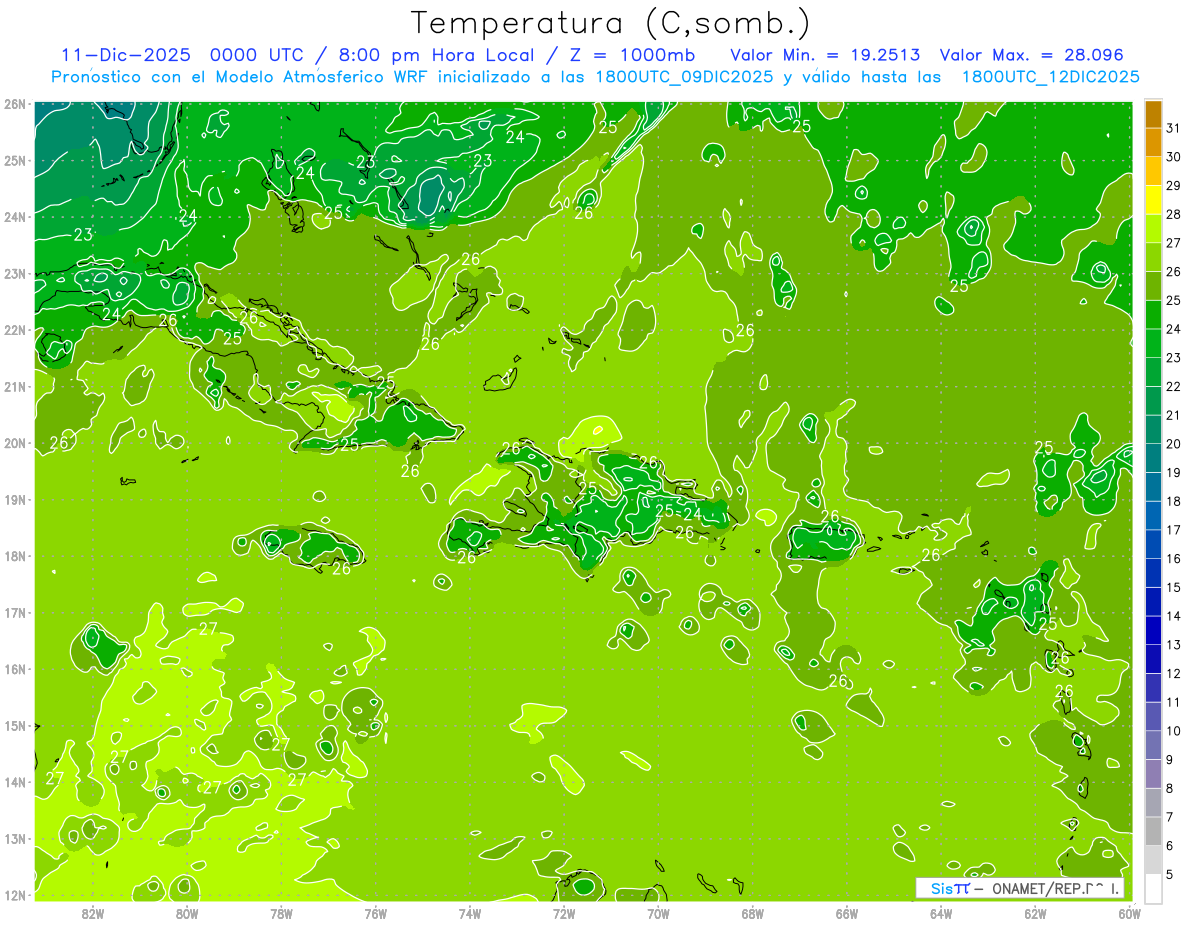Screen dimensions: 1200x927
Task: Click the 12N latitude axis label
Action: (x=14, y=895)
